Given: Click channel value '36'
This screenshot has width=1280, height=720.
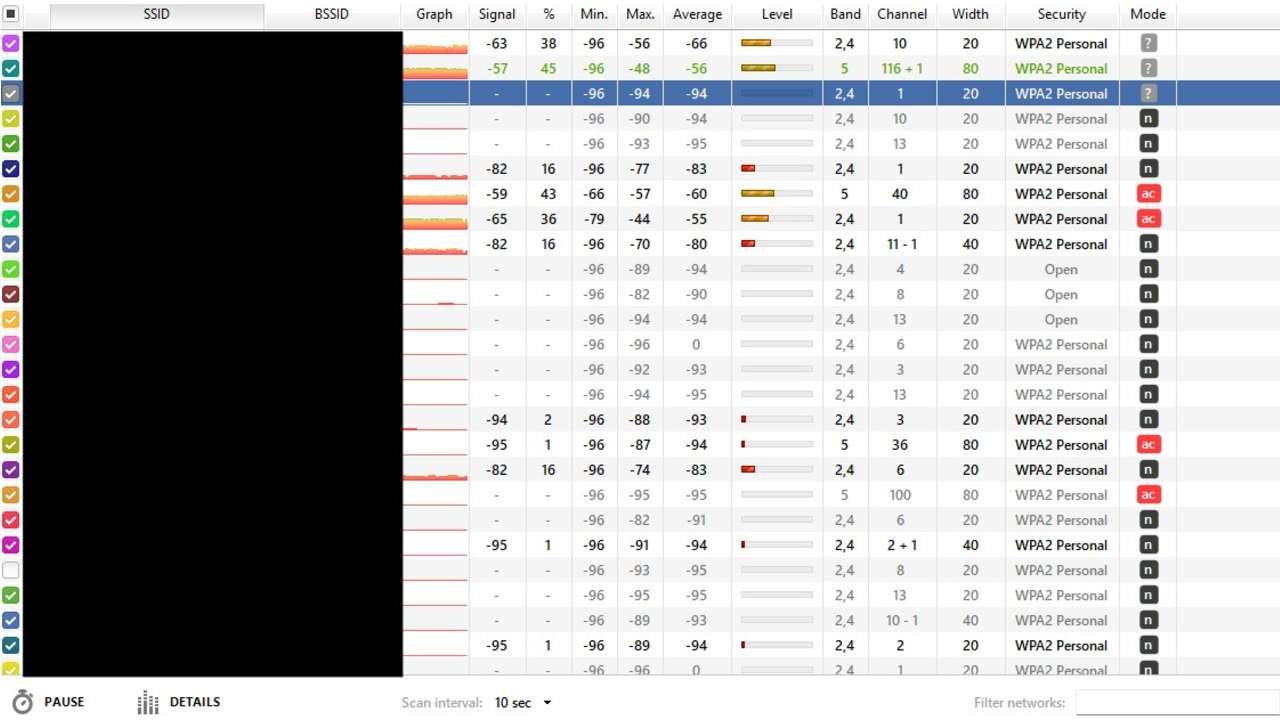Looking at the screenshot, I should coord(900,444).
